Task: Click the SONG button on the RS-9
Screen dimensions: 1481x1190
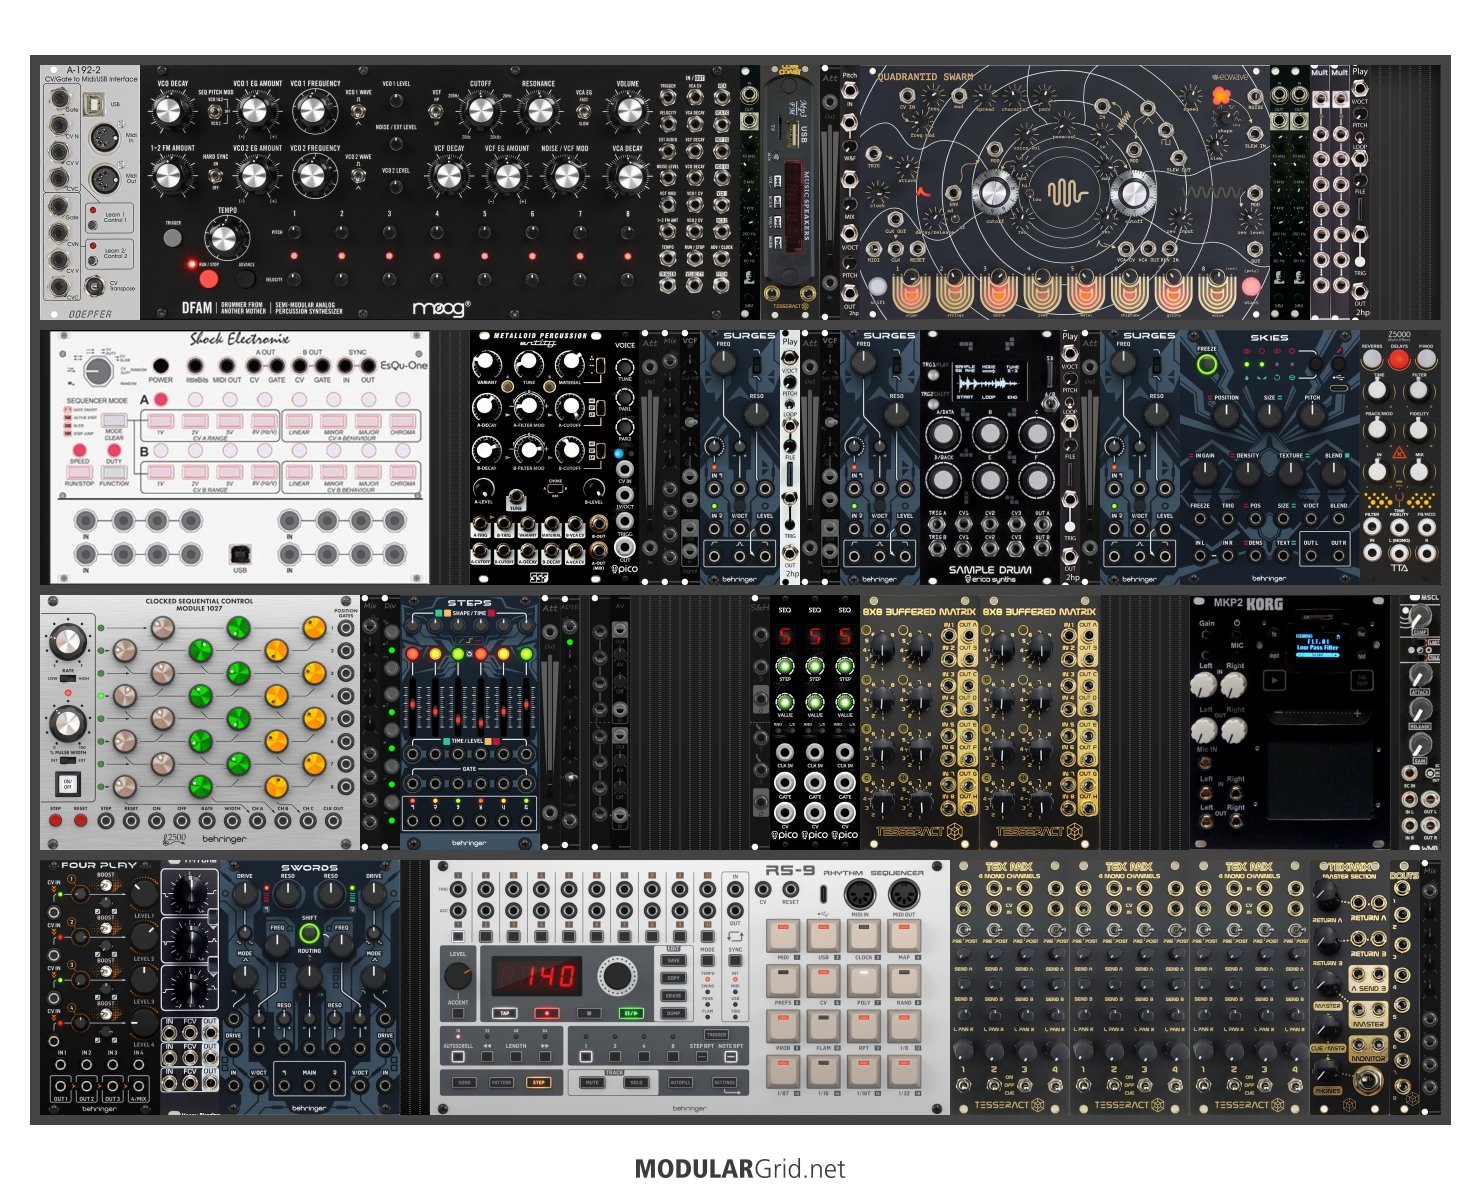Action: tap(464, 1082)
